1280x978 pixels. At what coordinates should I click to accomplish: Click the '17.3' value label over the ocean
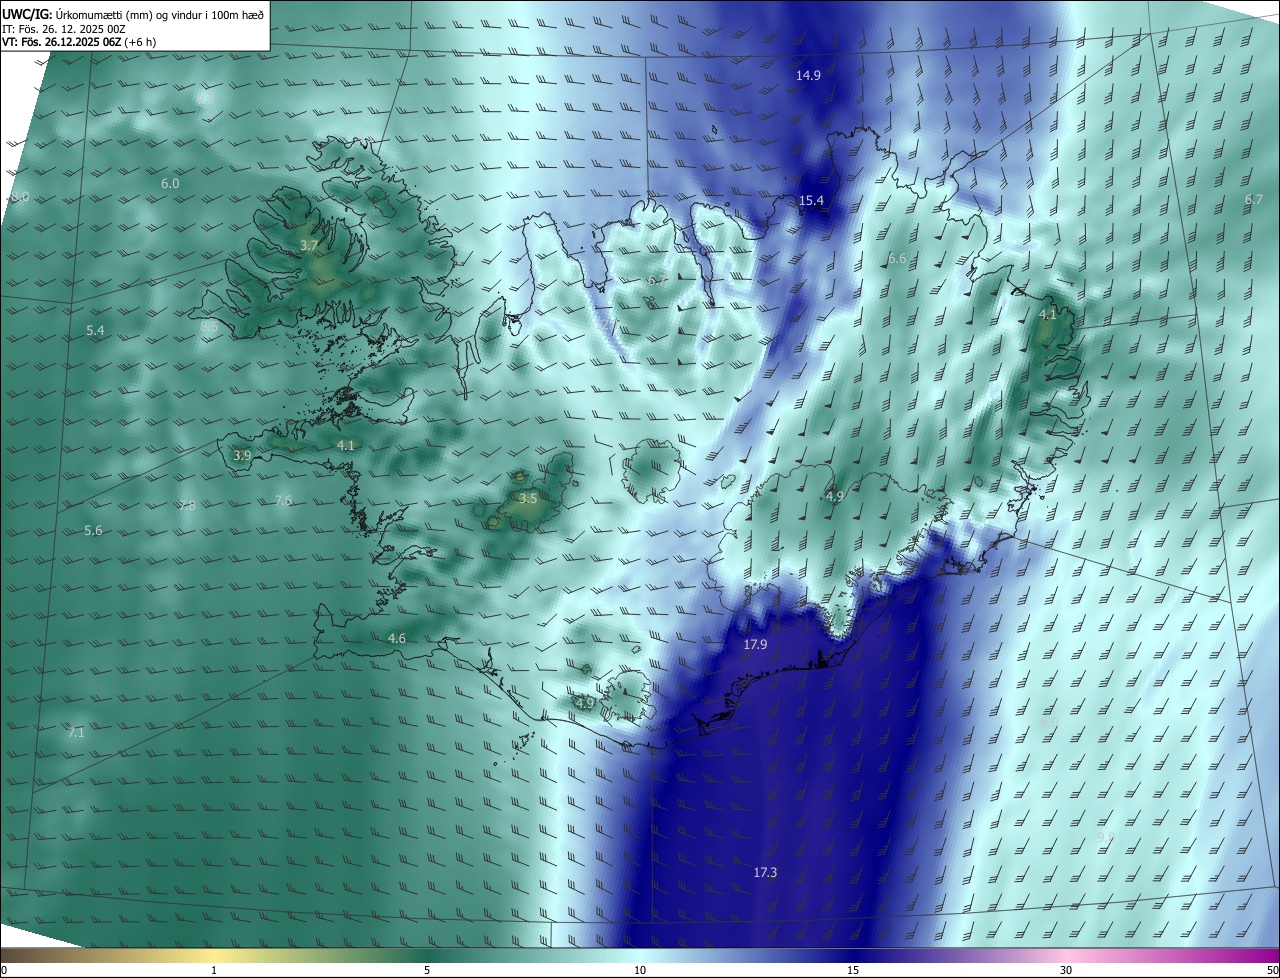click(x=765, y=873)
